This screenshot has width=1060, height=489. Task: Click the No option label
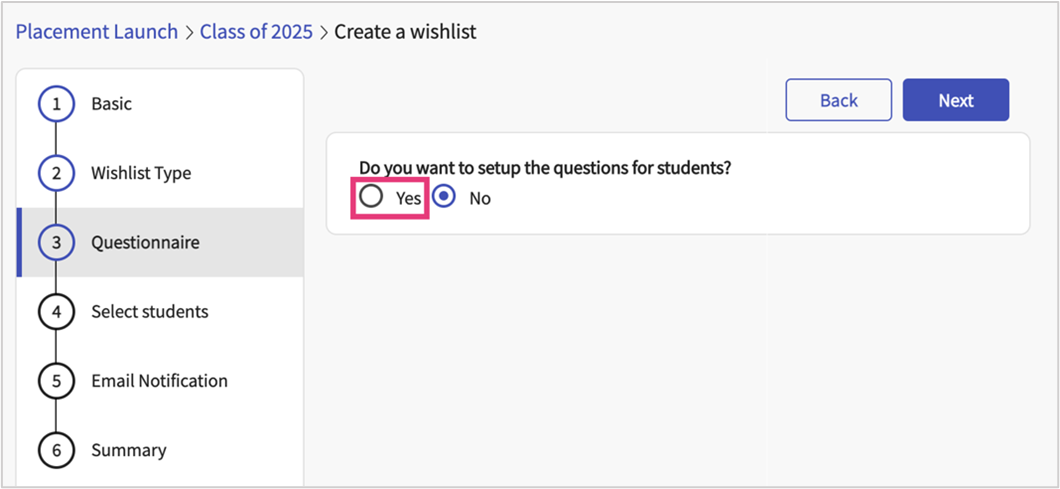[480, 198]
